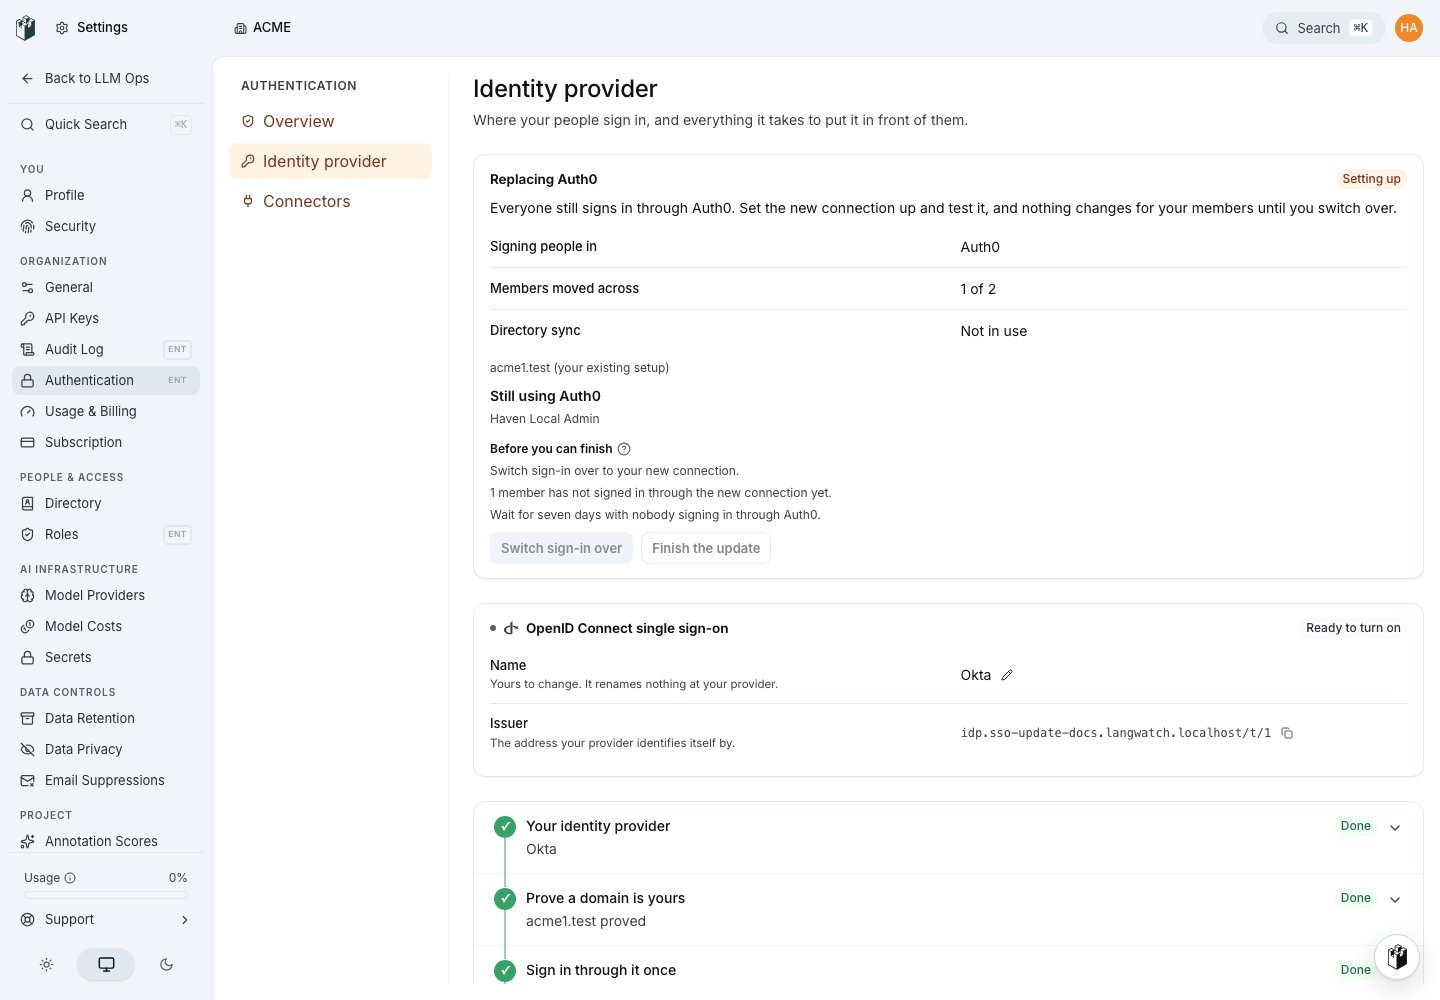Switch to dark theme moon icon

click(166, 965)
